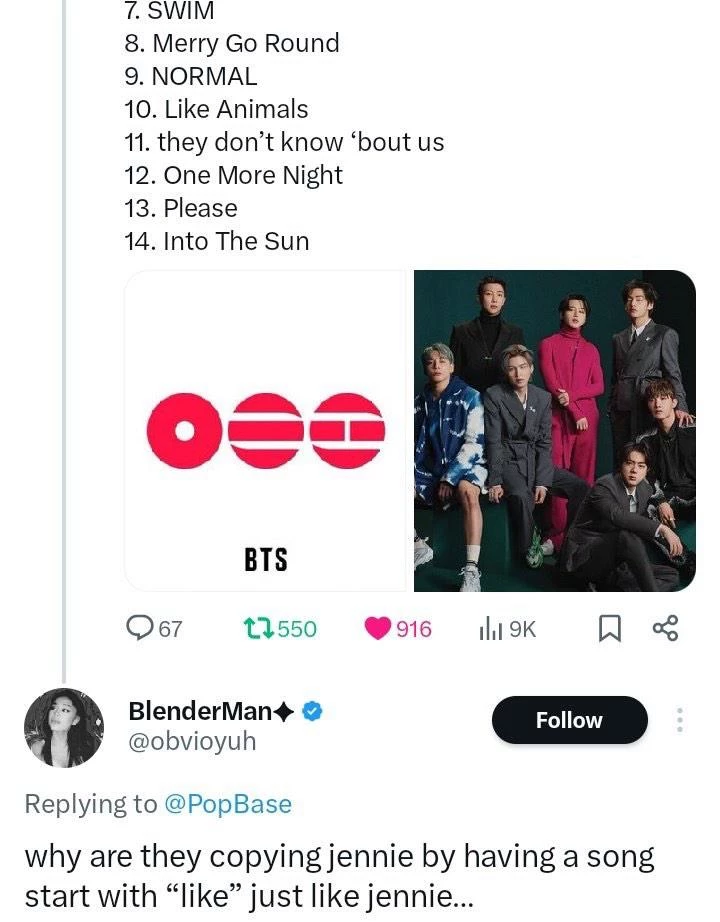The image size is (720, 922).
Task: Open the view analytics bar-chart icon
Action: tap(490, 628)
